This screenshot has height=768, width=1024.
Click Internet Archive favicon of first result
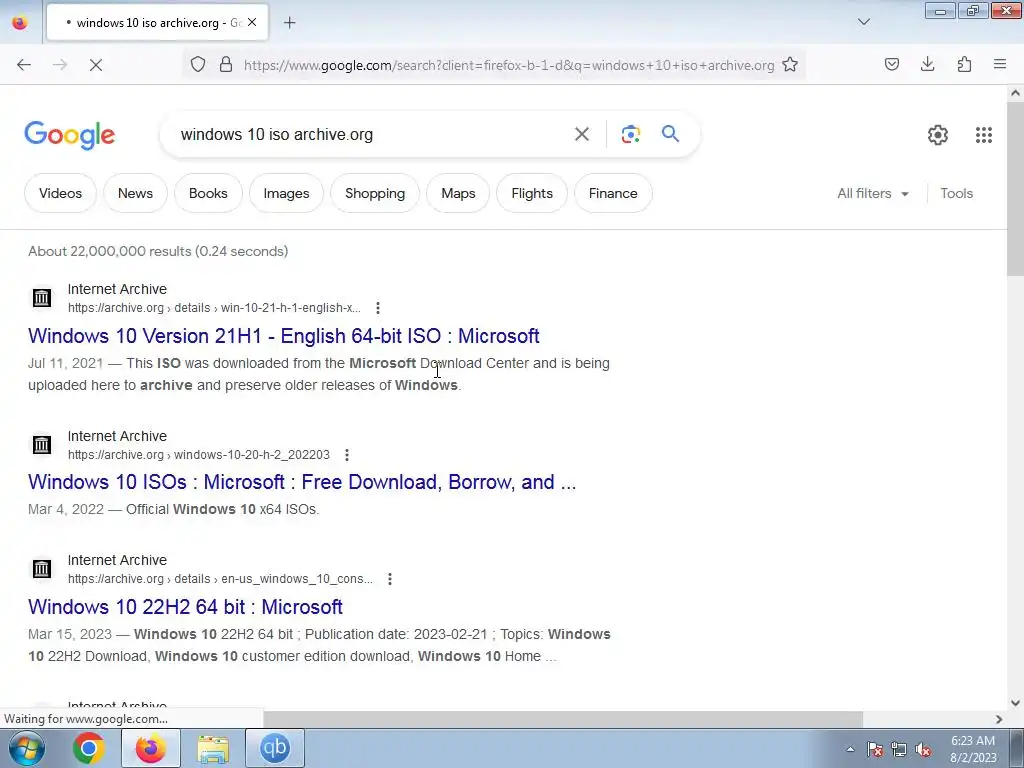(x=42, y=298)
